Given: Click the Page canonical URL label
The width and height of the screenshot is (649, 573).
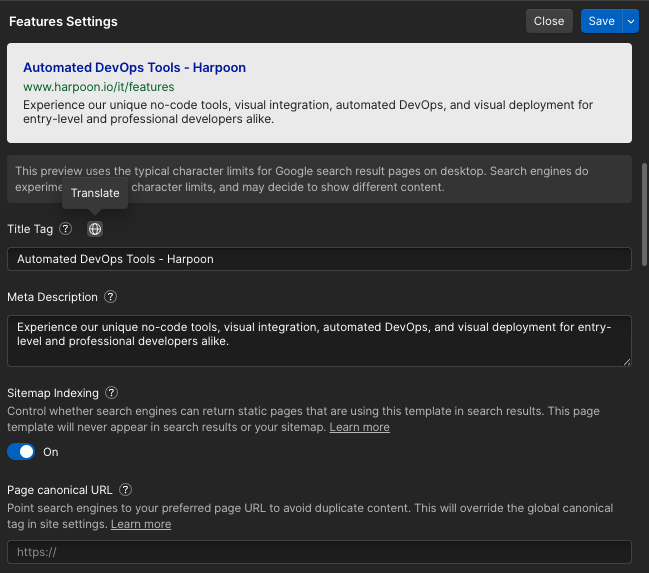Looking at the screenshot, I should tap(60, 490).
